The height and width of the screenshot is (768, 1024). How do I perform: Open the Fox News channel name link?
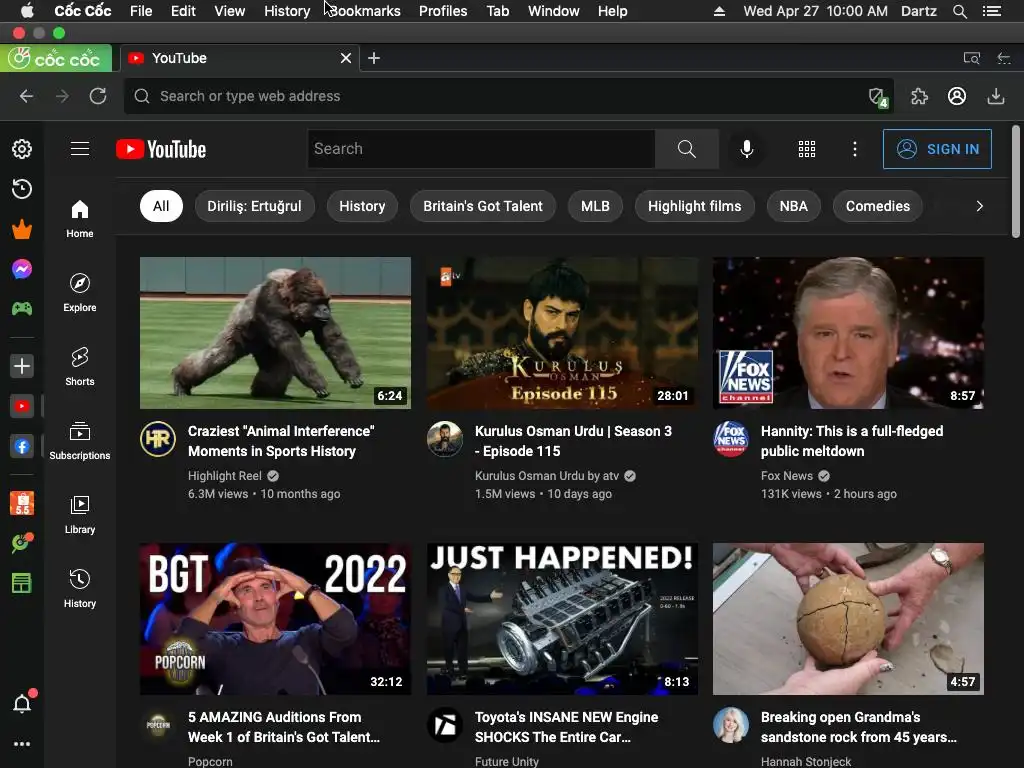786,476
